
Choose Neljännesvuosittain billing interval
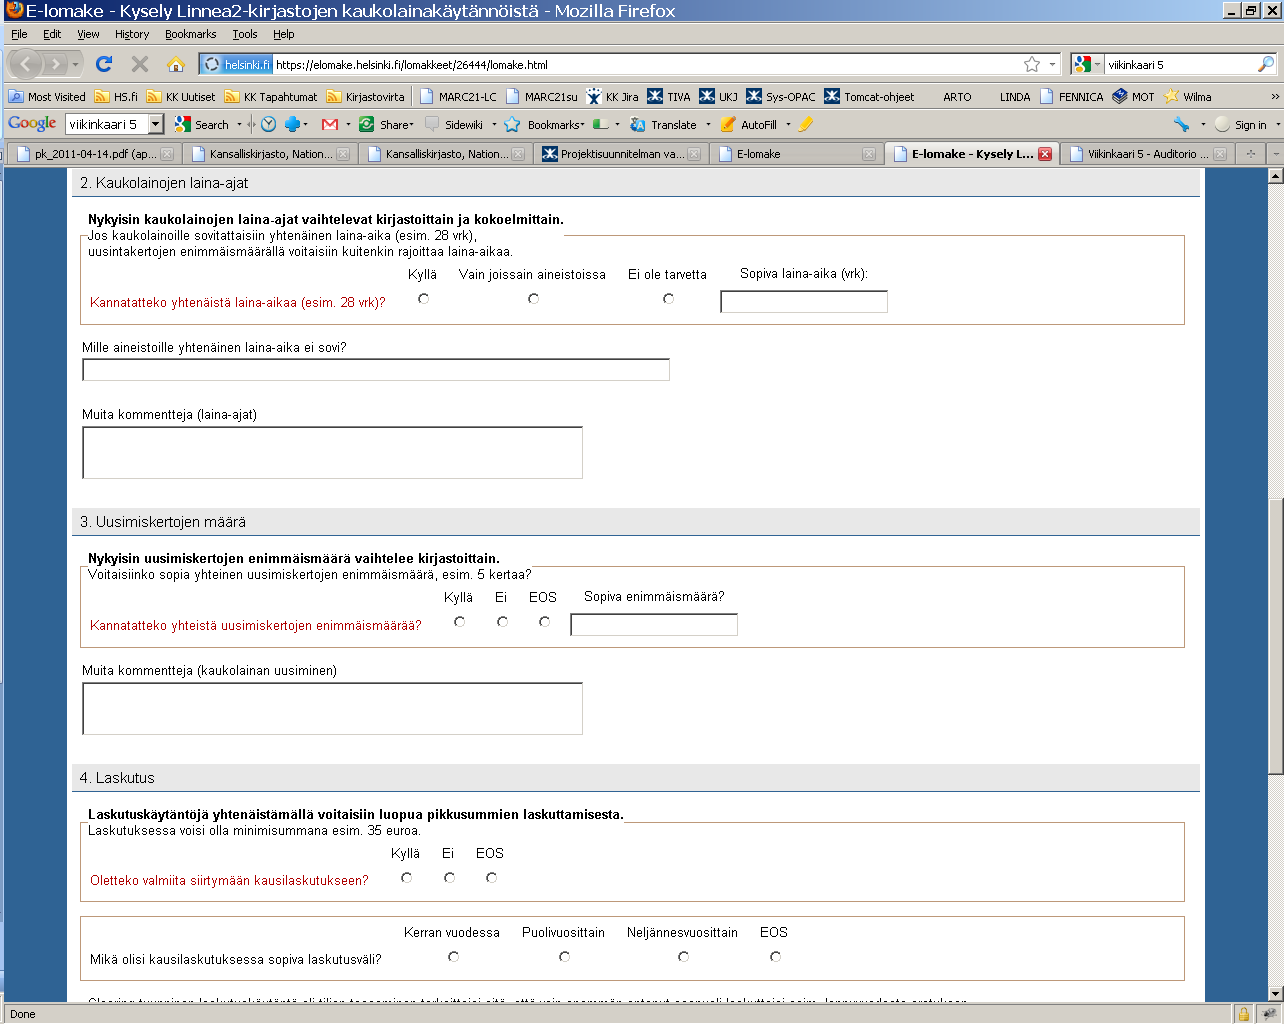pos(683,956)
